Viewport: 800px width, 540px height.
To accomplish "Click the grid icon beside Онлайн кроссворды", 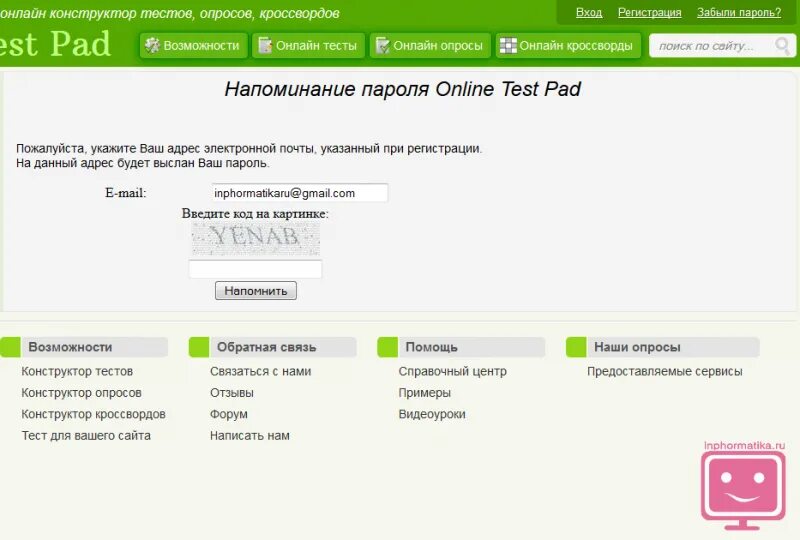I will pos(508,45).
